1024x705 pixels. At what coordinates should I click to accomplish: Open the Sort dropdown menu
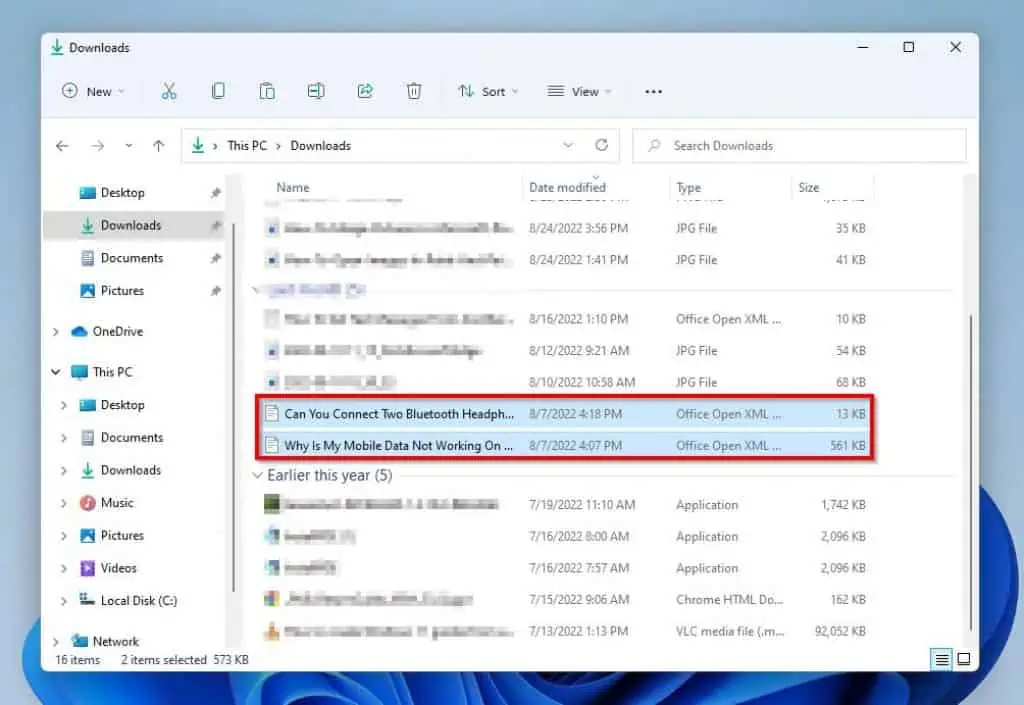pyautogui.click(x=487, y=91)
